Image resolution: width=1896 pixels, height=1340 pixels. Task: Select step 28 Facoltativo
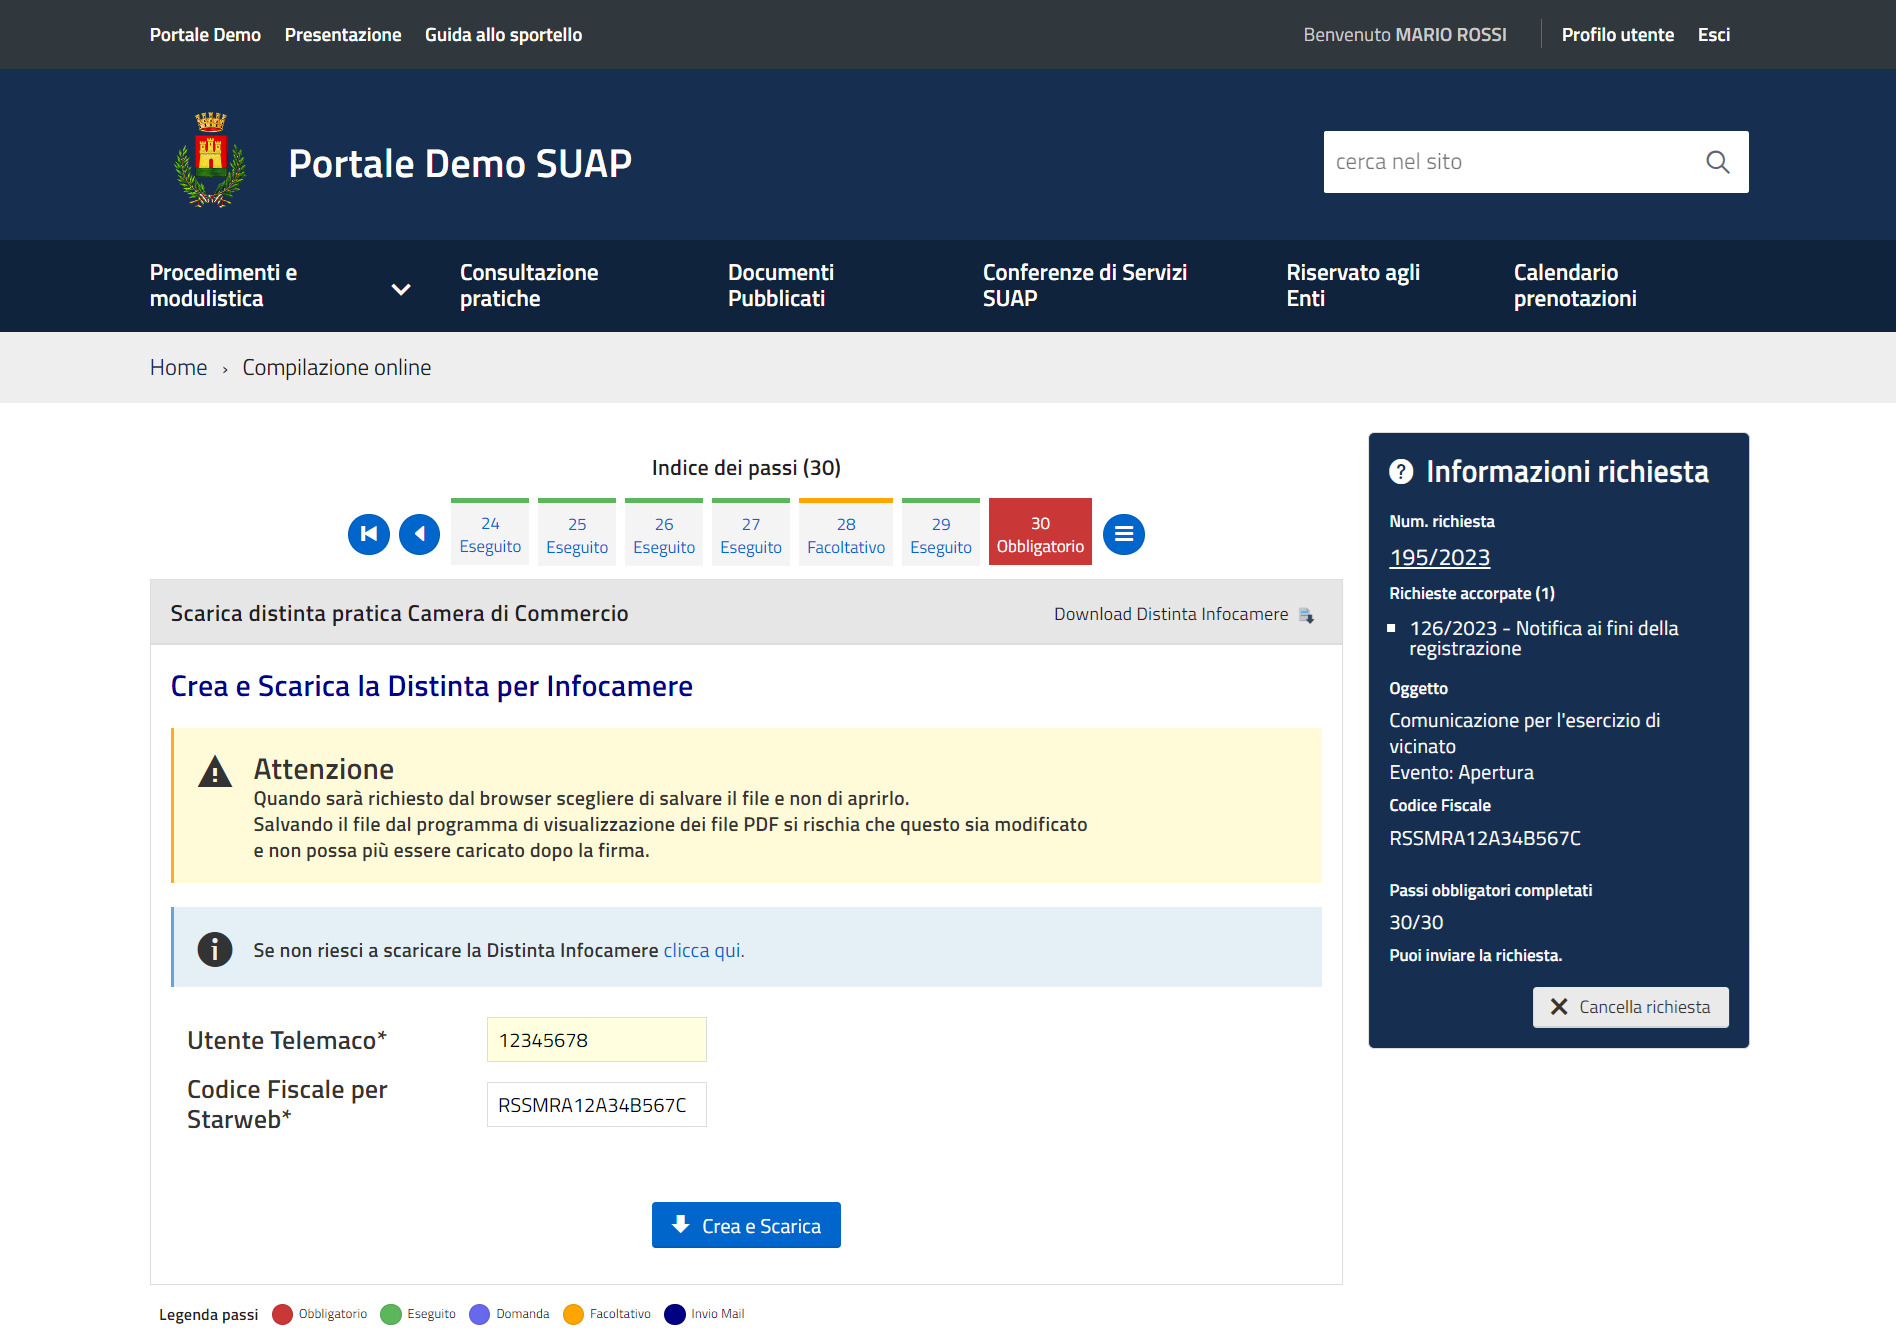[845, 534]
